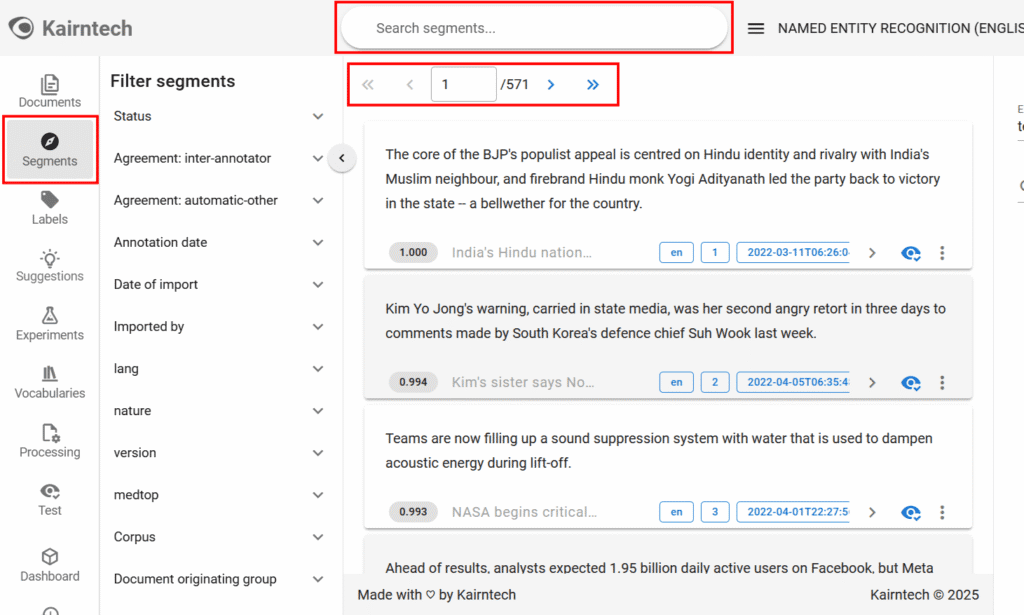The image size is (1024, 615).
Task: Open the Processing section in sidebar
Action: 49,441
